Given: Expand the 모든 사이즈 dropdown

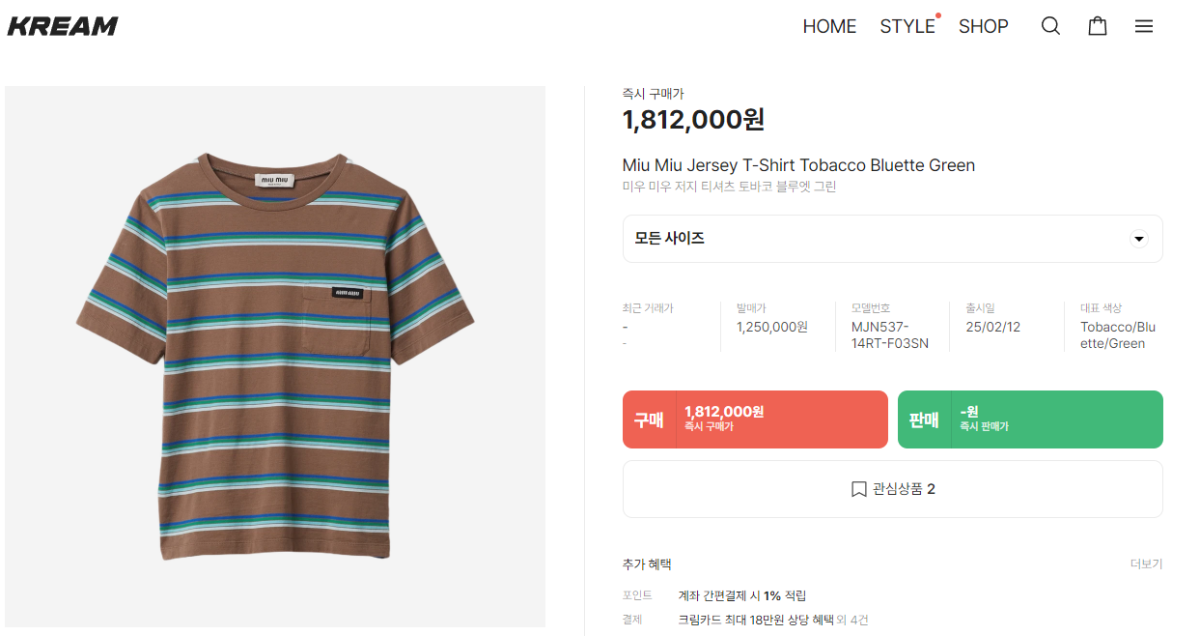Looking at the screenshot, I should coord(892,239).
